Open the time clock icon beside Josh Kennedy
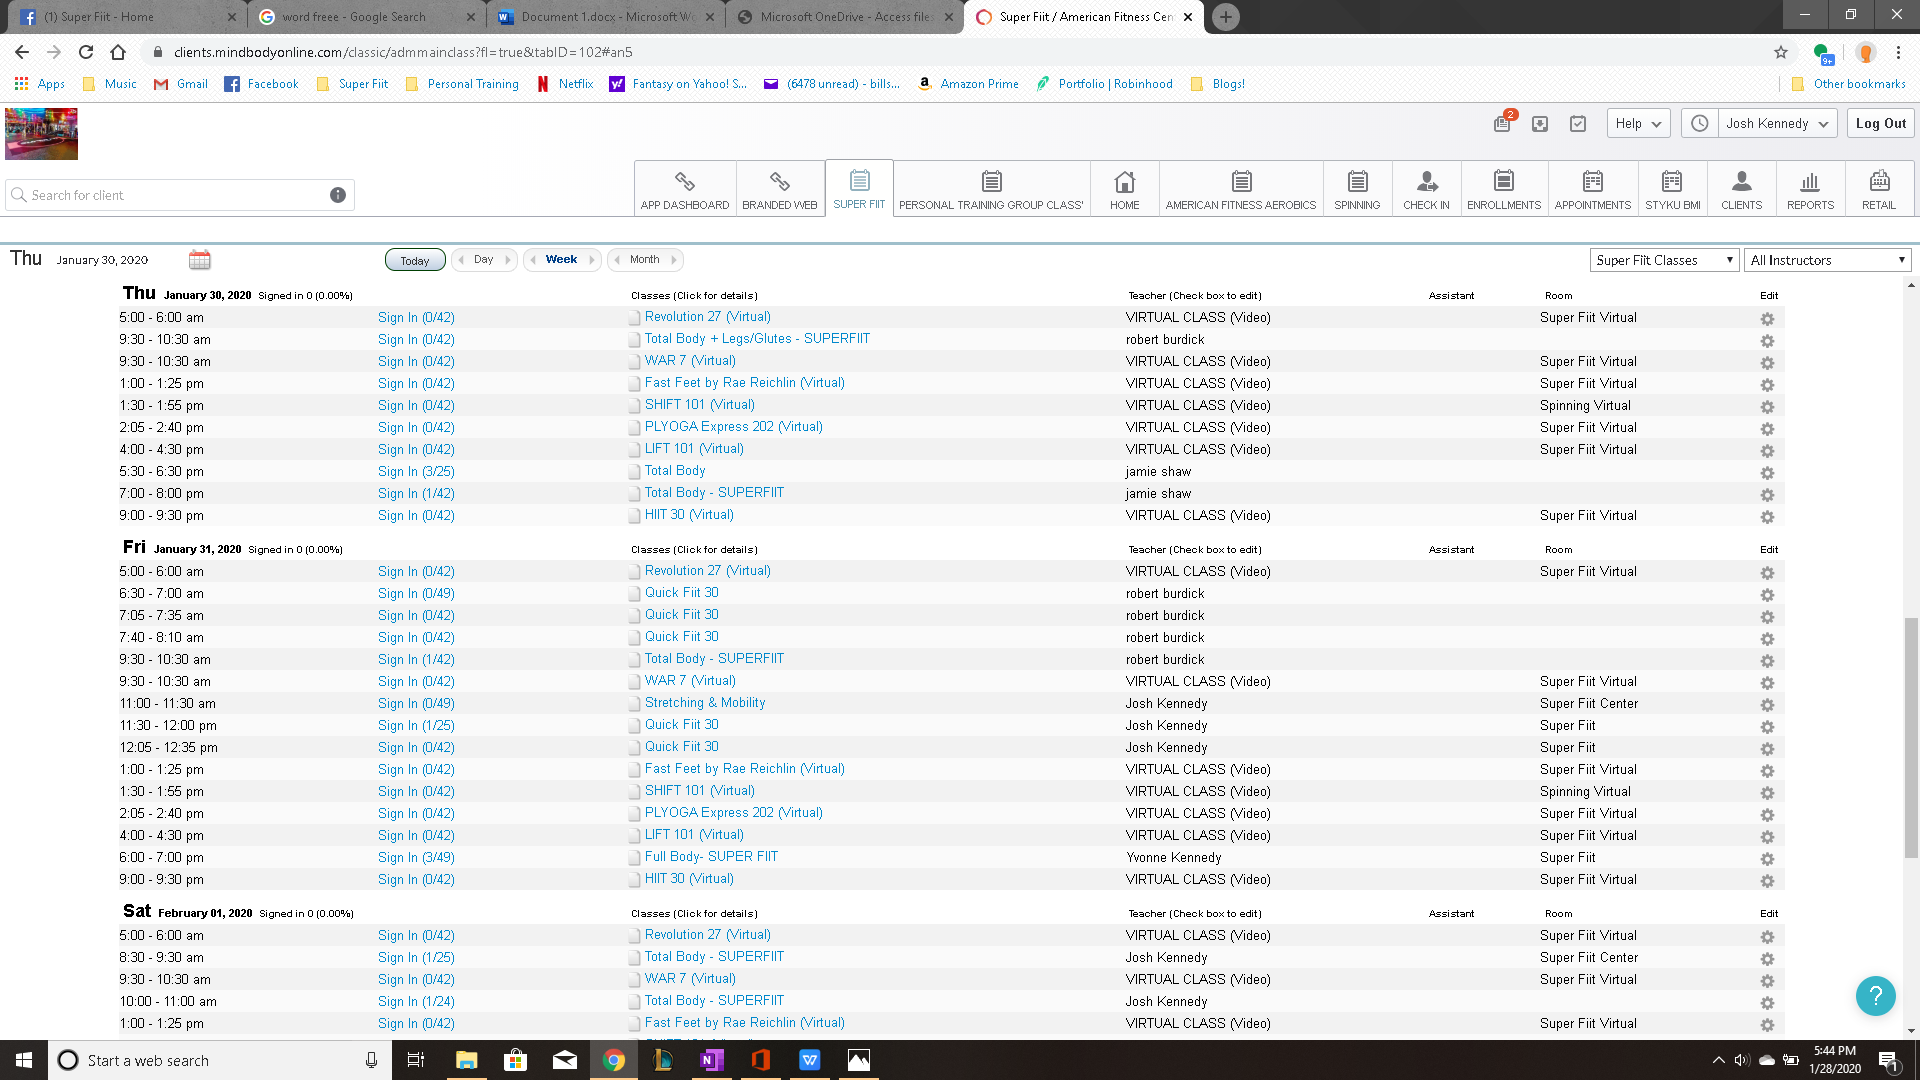 [x=1699, y=123]
